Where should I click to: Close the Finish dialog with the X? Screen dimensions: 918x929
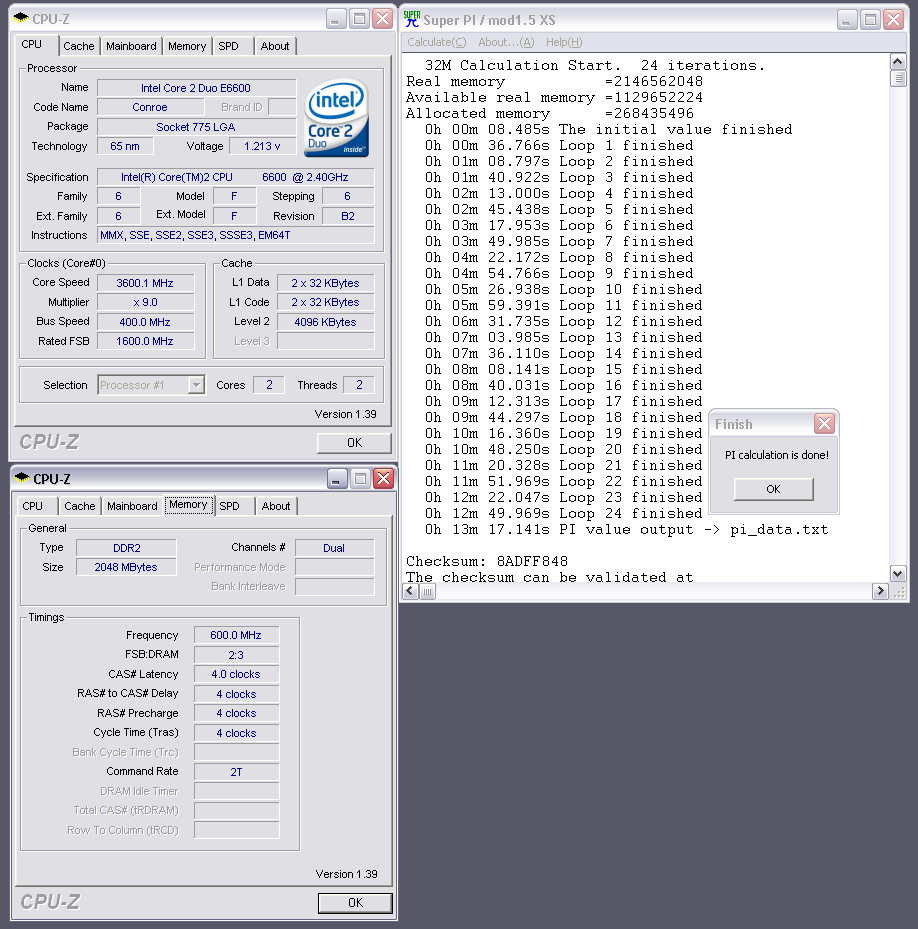(x=824, y=424)
